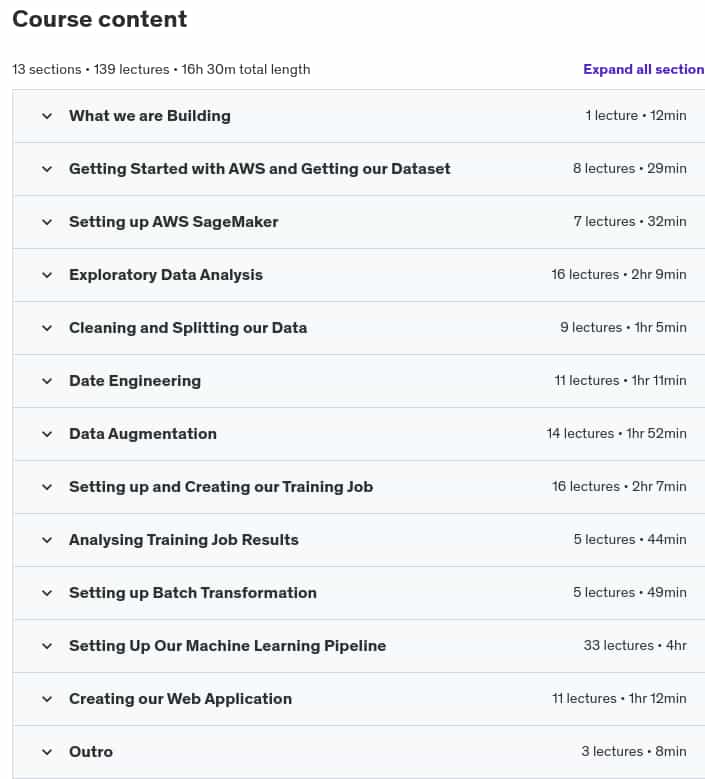705x779 pixels.
Task: Click '9 lectures • 1hr 5min' text
Action: pyautogui.click(x=624, y=327)
